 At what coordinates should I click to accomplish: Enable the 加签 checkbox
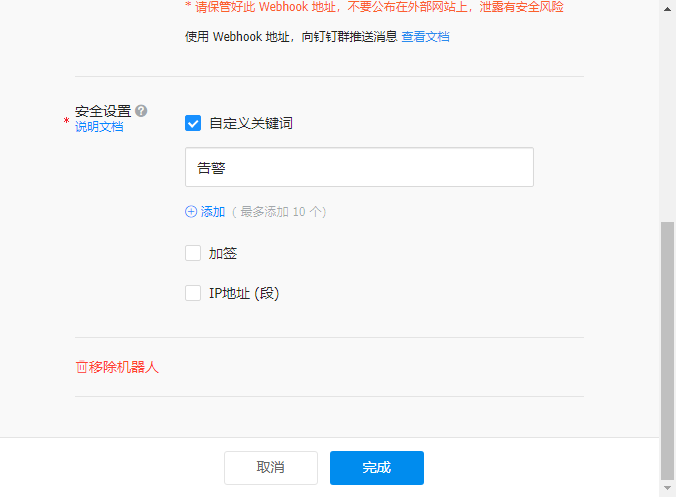[x=193, y=253]
